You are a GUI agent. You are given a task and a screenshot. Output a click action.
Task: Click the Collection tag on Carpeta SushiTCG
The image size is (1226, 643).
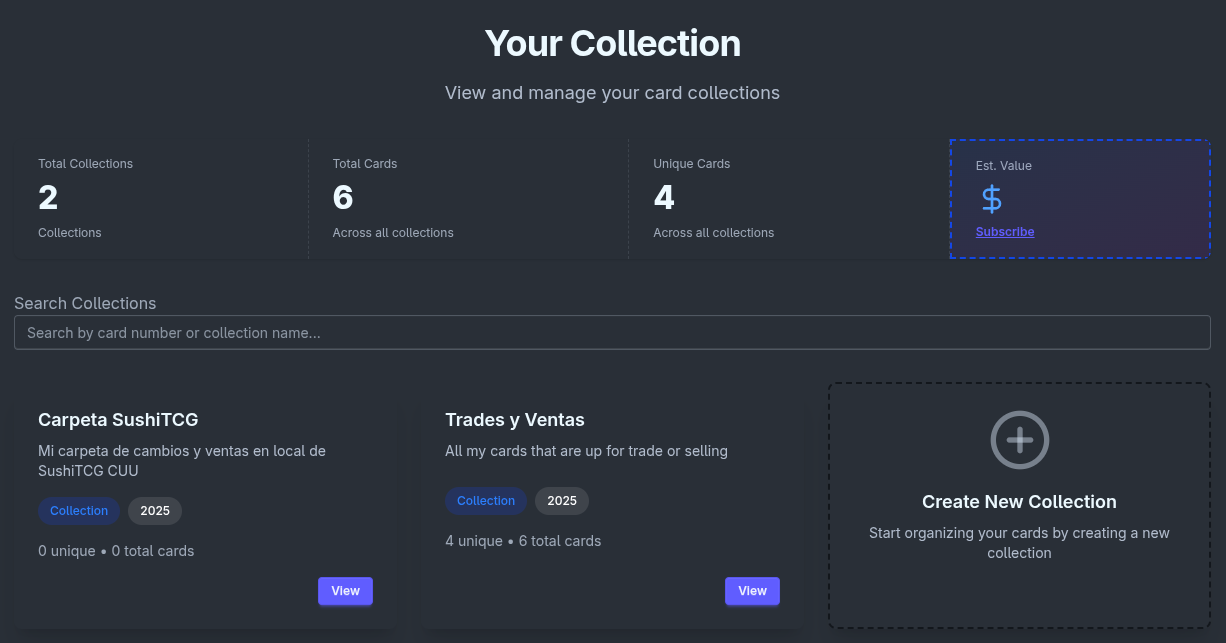(79, 511)
